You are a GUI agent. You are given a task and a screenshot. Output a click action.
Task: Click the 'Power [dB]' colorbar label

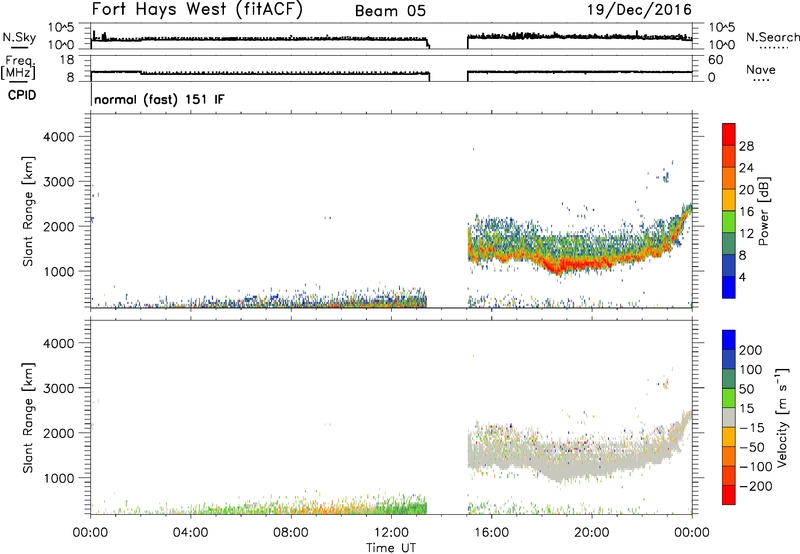point(763,211)
